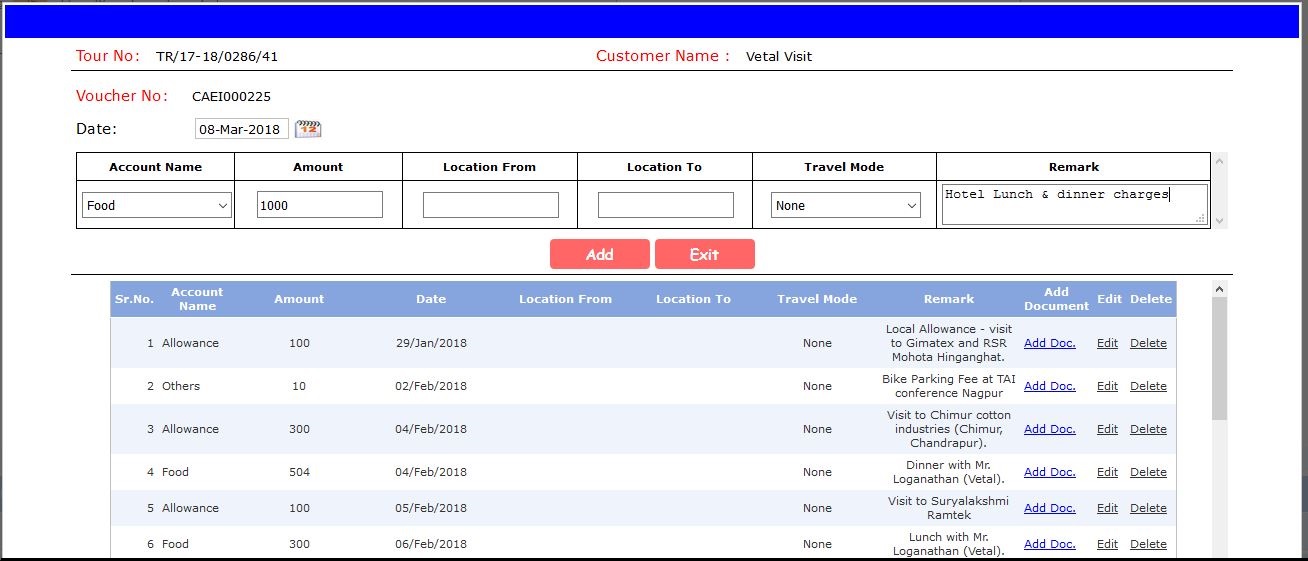This screenshot has width=1308, height=561.
Task: Click the Amount input field
Action: [x=319, y=205]
